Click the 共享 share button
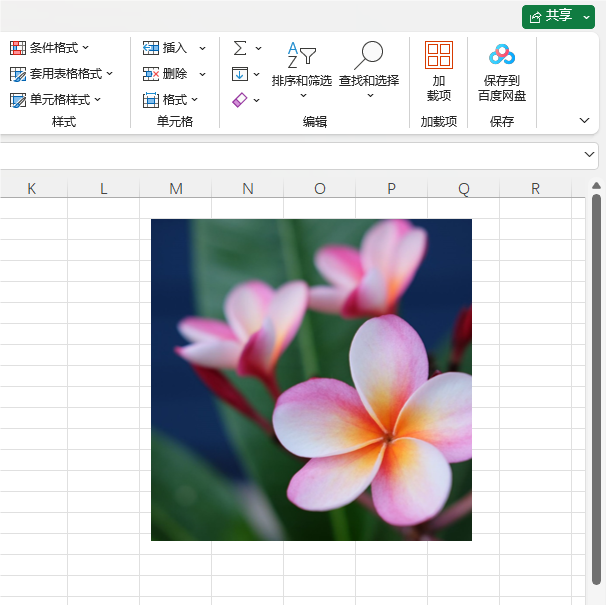Viewport: 606px width, 605px height. pos(551,17)
